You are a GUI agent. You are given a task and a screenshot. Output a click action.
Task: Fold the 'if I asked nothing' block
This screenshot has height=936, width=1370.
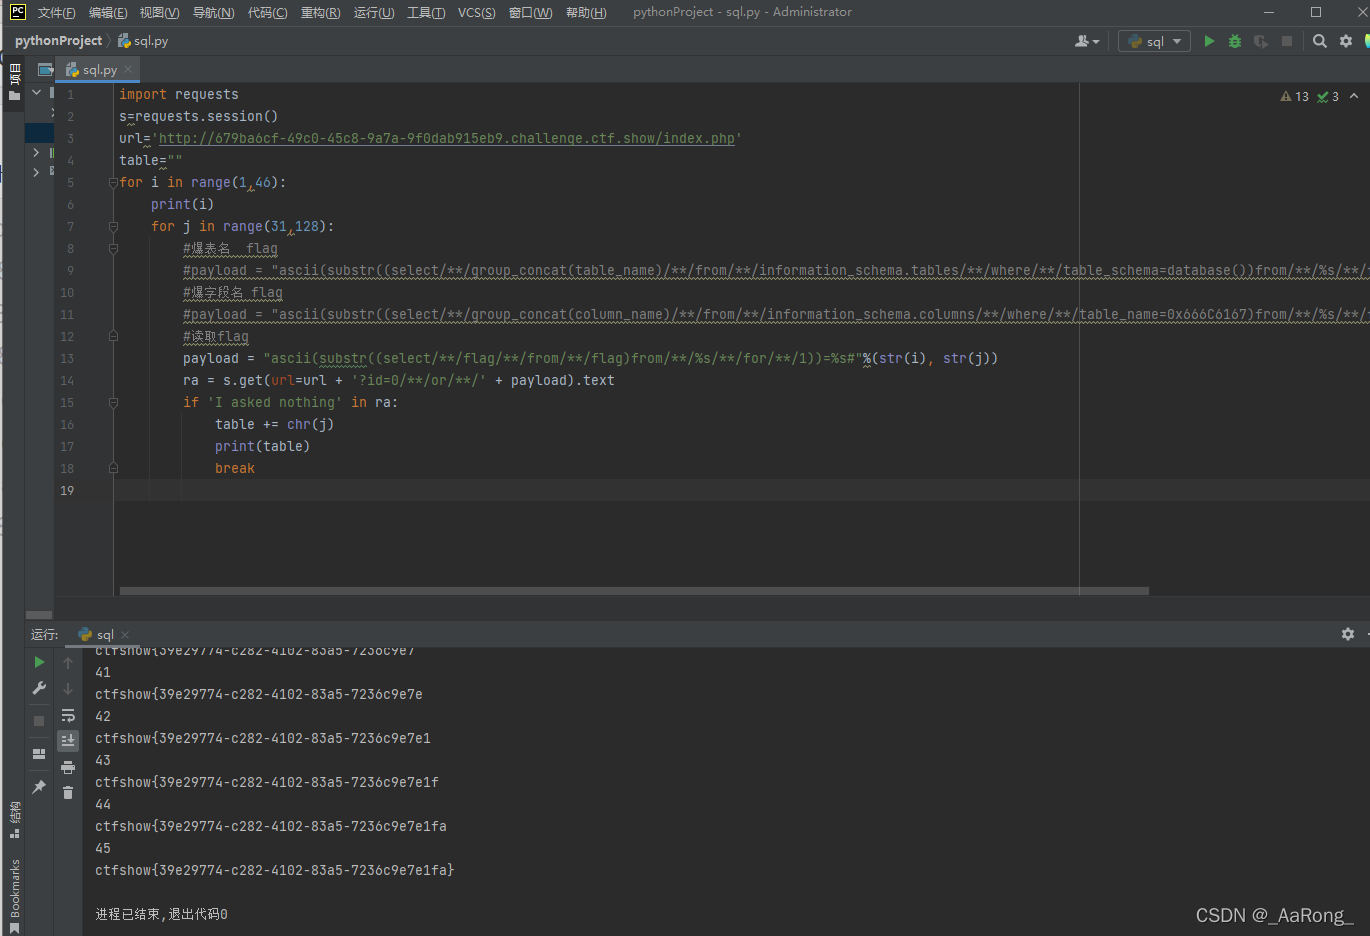click(x=113, y=403)
